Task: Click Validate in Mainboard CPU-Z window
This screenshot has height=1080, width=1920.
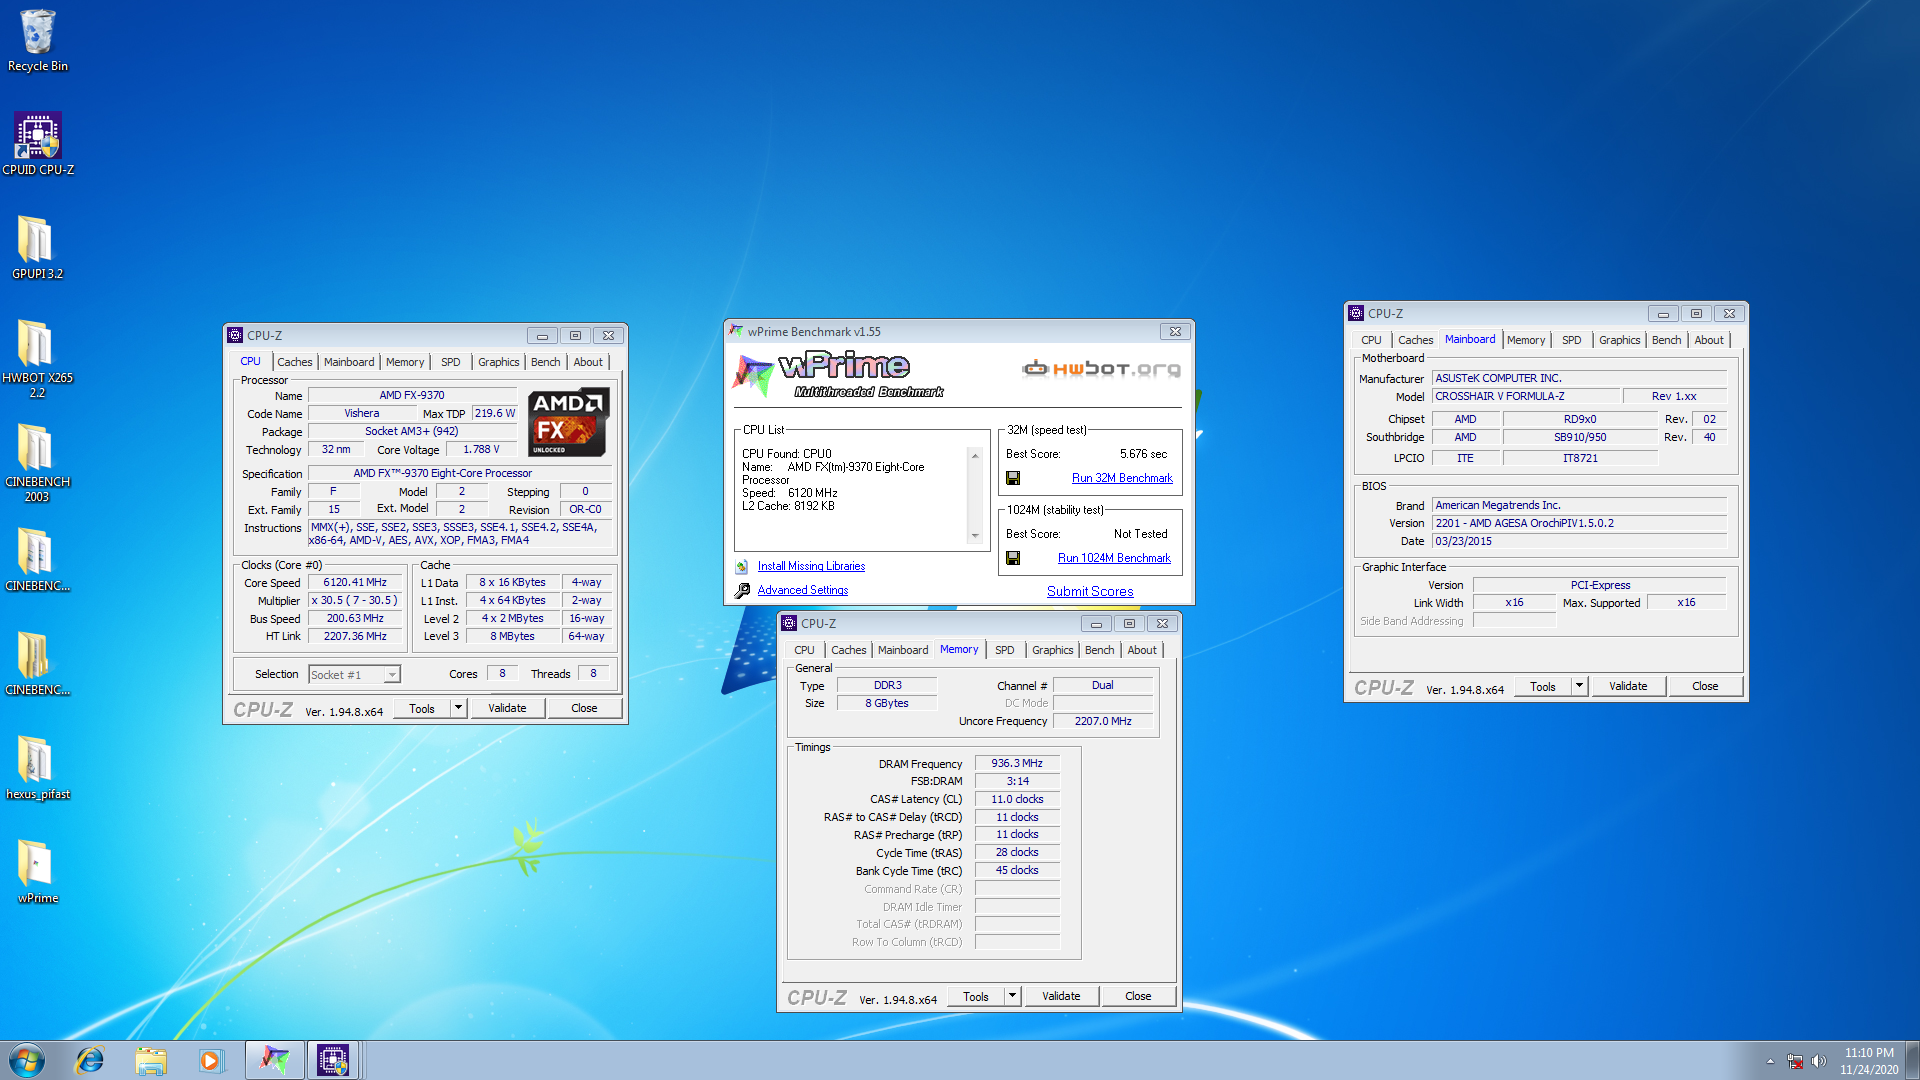Action: coord(1628,686)
